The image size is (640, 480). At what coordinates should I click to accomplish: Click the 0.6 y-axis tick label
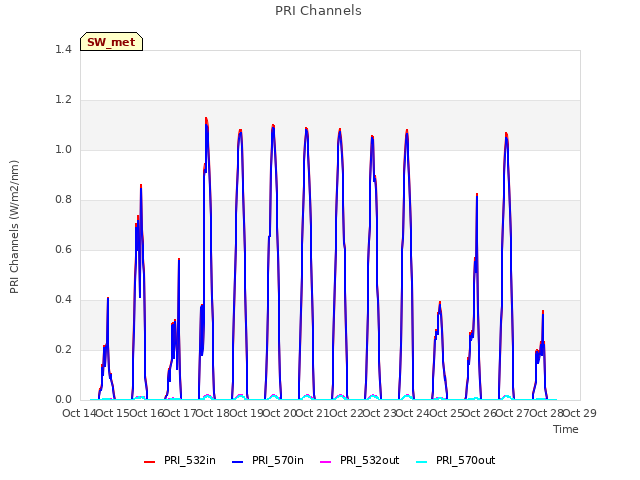coord(63,249)
